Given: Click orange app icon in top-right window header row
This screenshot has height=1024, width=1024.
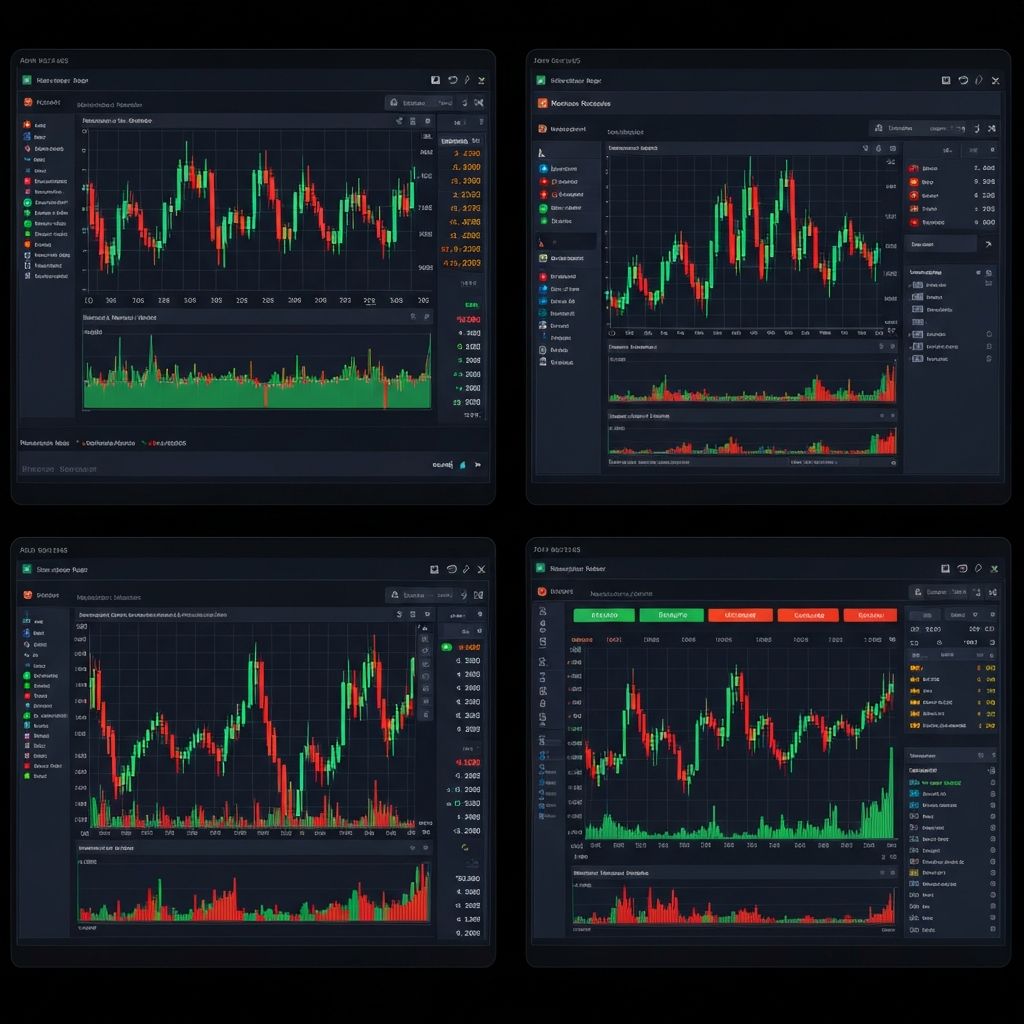Looking at the screenshot, I should 543,103.
